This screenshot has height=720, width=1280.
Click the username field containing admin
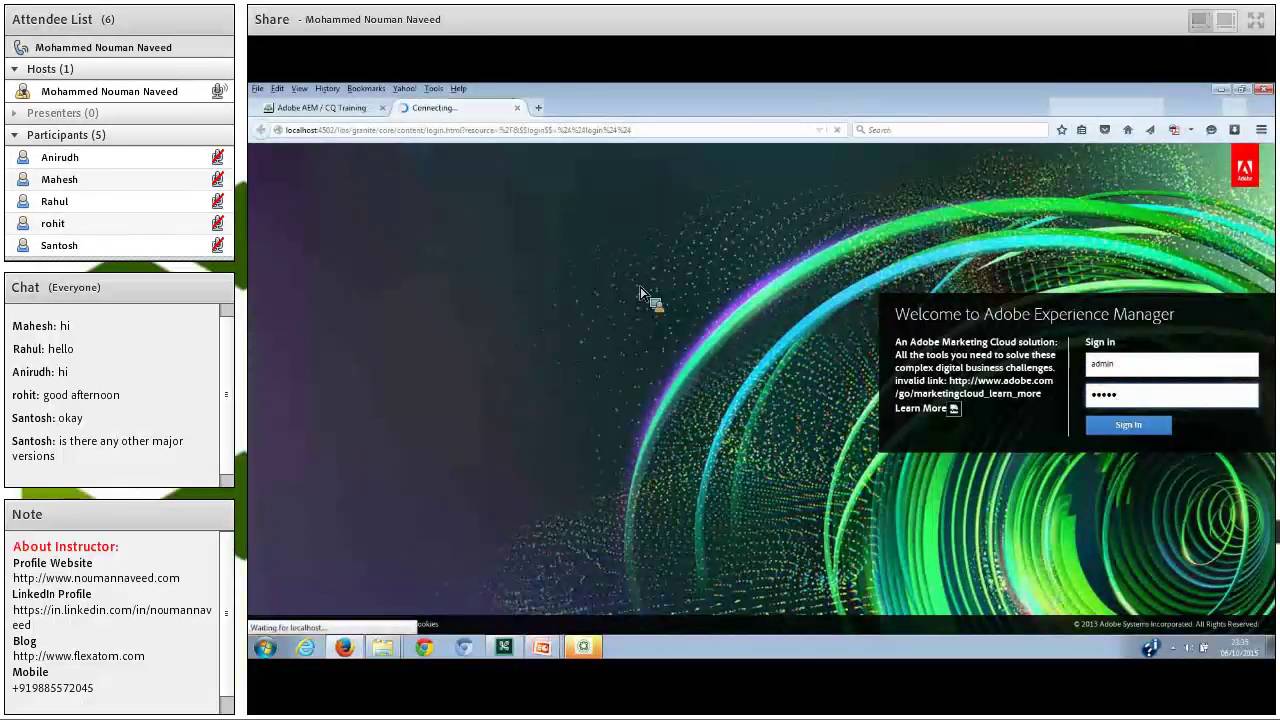[x=1171, y=364]
